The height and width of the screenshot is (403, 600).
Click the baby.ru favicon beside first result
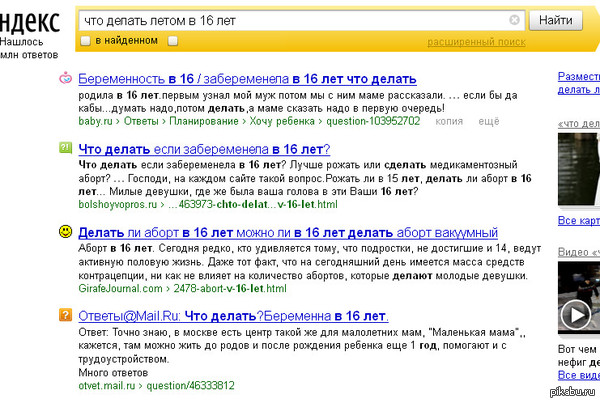pyautogui.click(x=65, y=78)
